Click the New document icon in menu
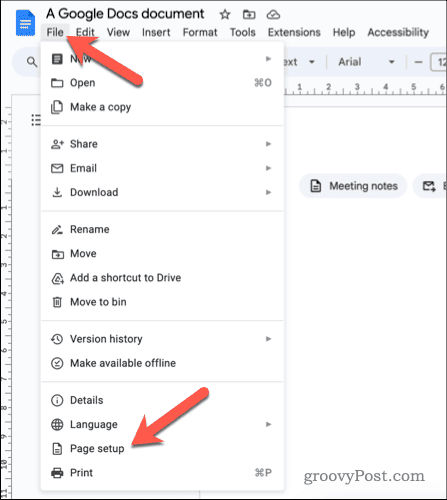Screen dimensions: 447x500 pos(57,59)
